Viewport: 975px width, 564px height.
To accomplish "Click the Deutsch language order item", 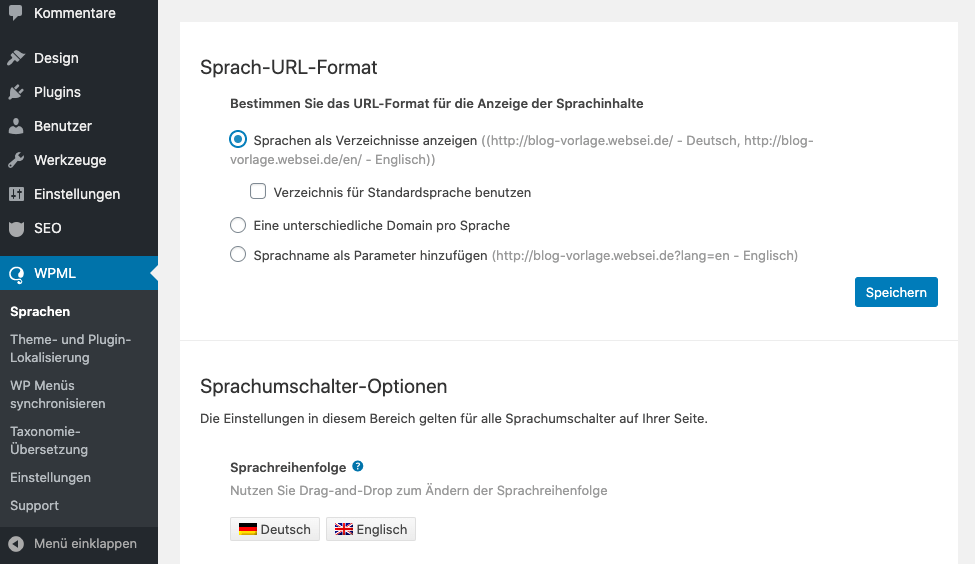I will (x=275, y=529).
